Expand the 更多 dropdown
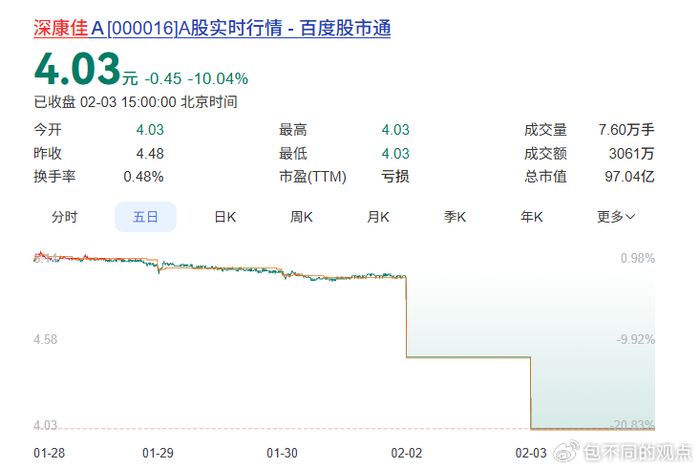The image size is (700, 470). point(616,217)
